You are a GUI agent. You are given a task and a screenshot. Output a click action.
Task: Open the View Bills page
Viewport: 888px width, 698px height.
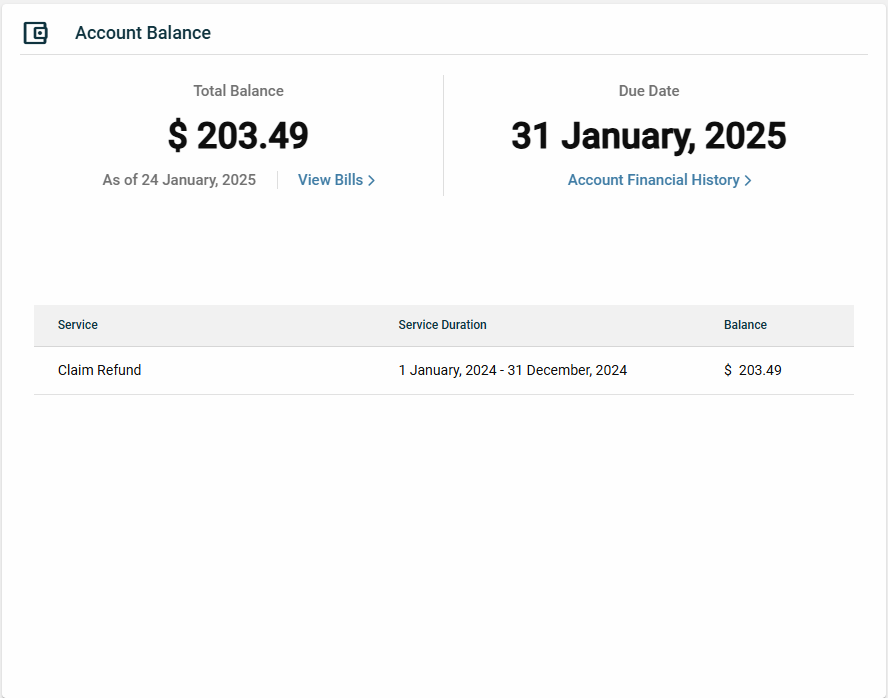pyautogui.click(x=330, y=180)
